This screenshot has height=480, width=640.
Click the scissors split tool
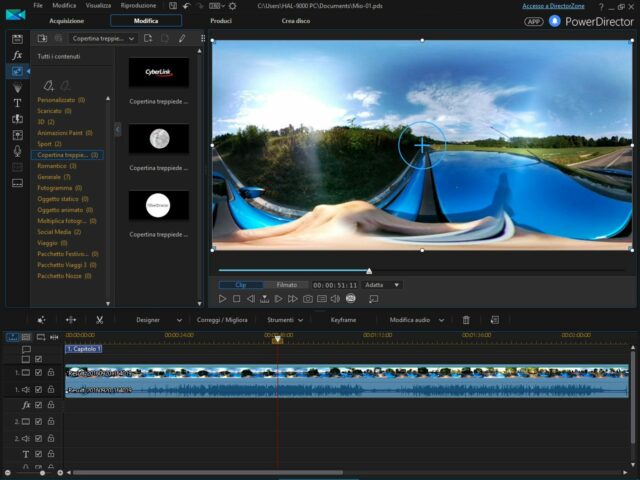[x=100, y=320]
